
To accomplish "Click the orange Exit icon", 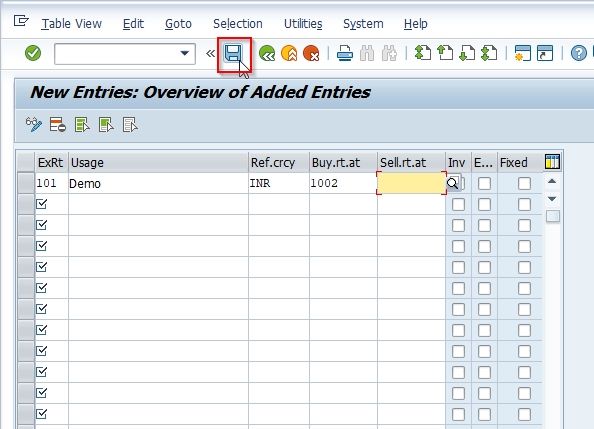I will click(x=289, y=53).
